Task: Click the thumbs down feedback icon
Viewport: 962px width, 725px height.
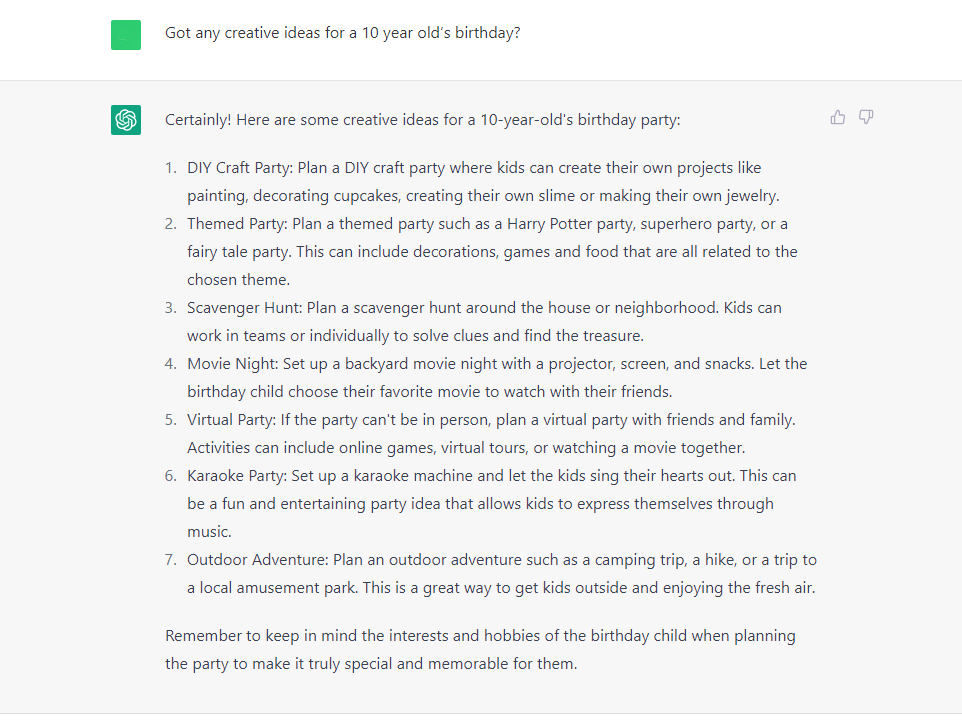Action: [x=866, y=118]
